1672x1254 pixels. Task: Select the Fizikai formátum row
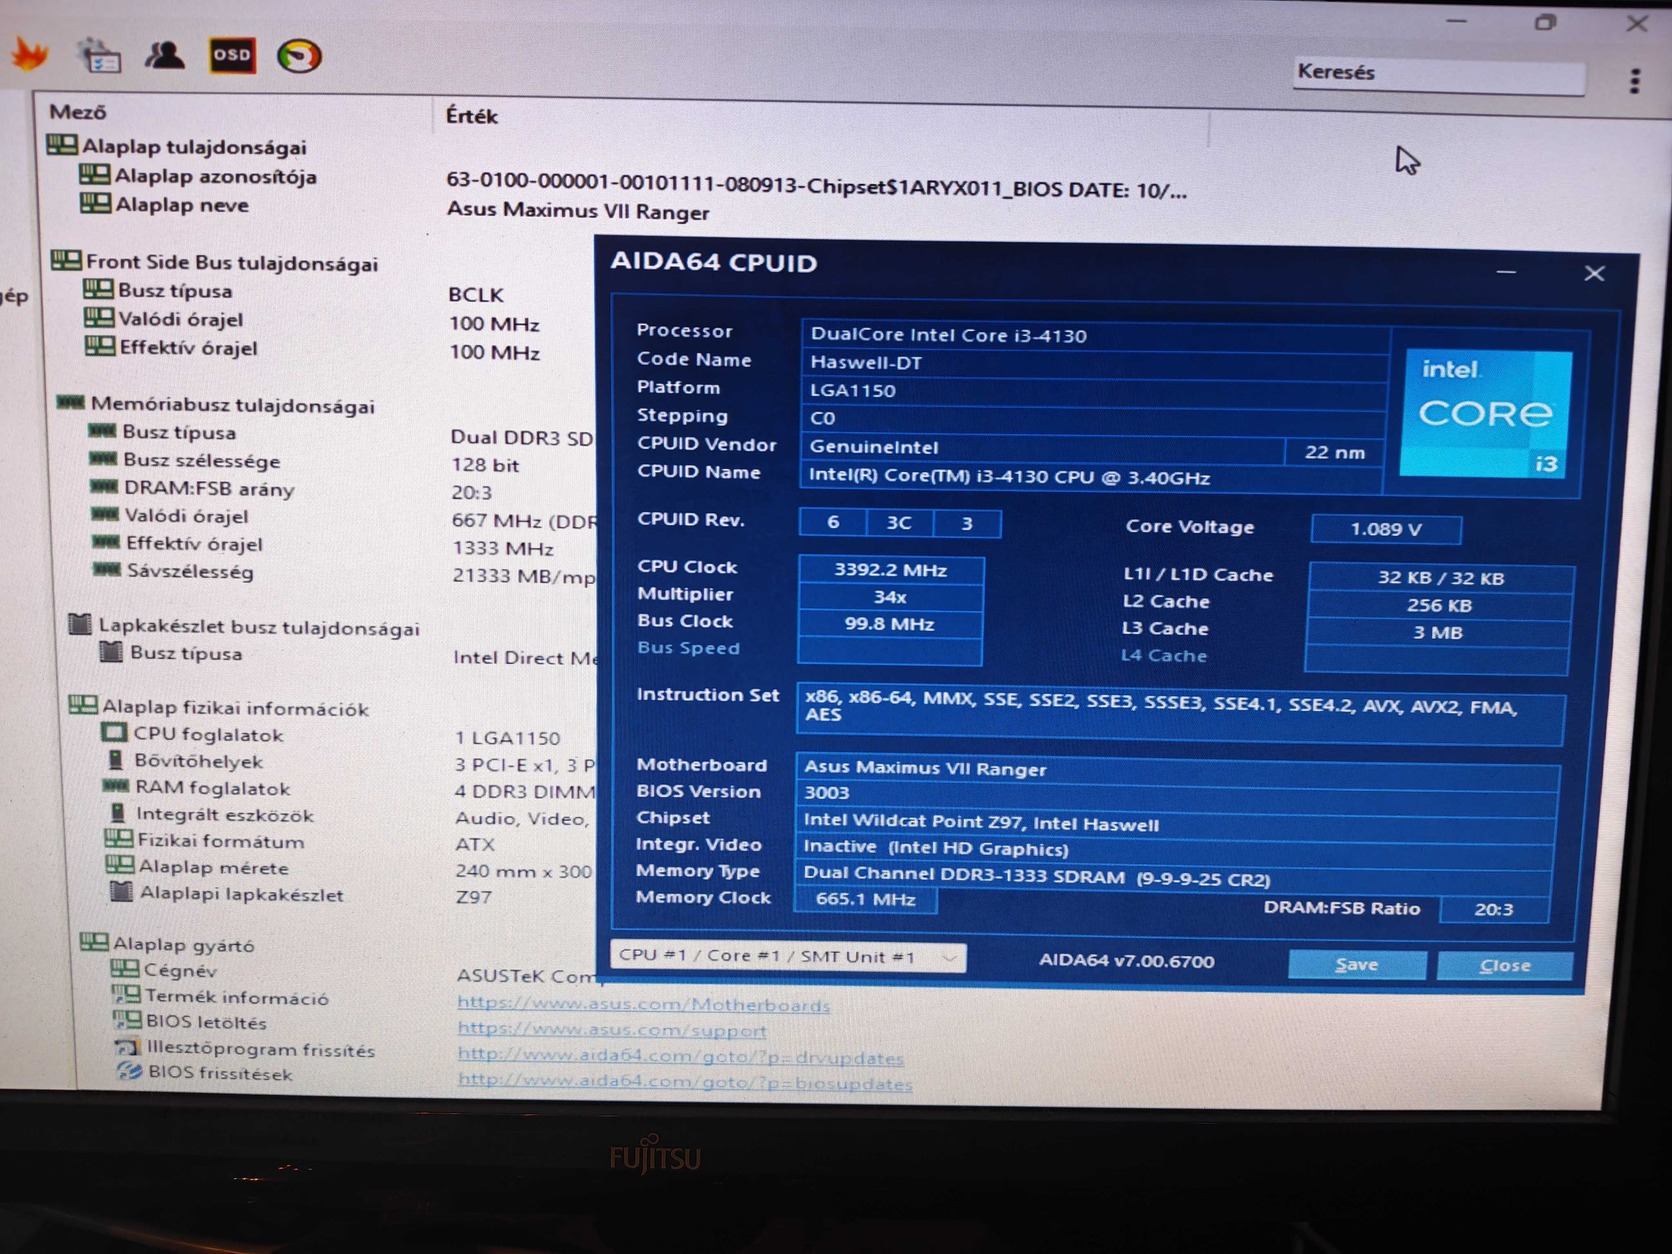(205, 841)
